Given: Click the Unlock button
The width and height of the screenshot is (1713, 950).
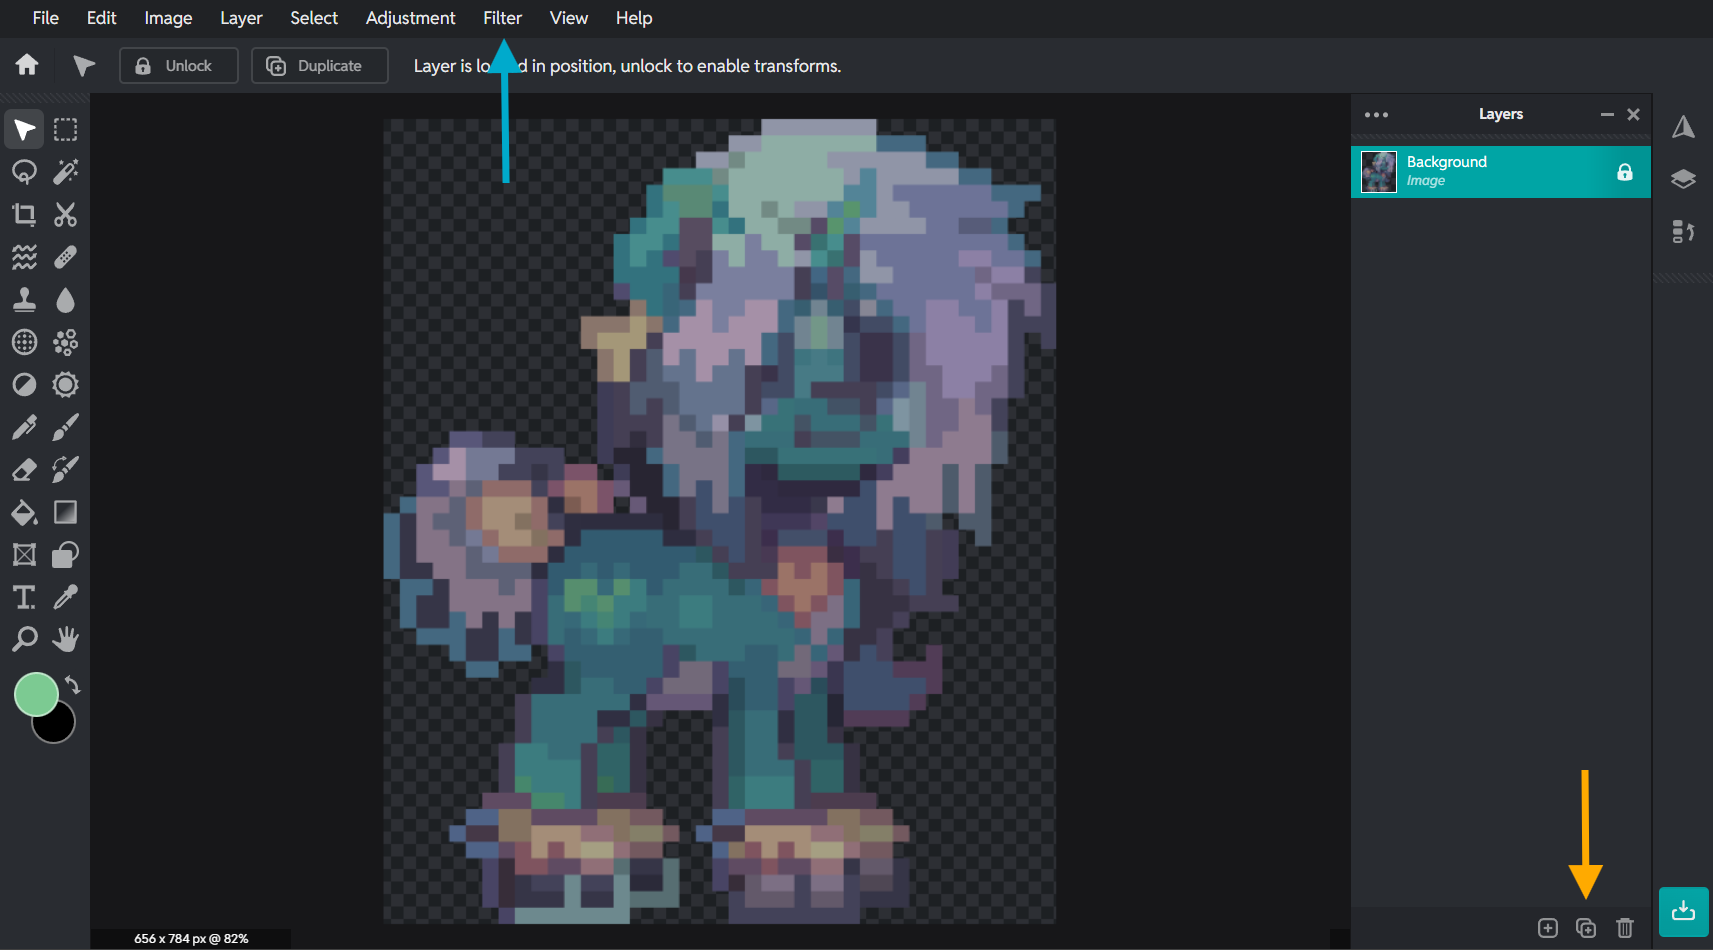Looking at the screenshot, I should tap(179, 66).
